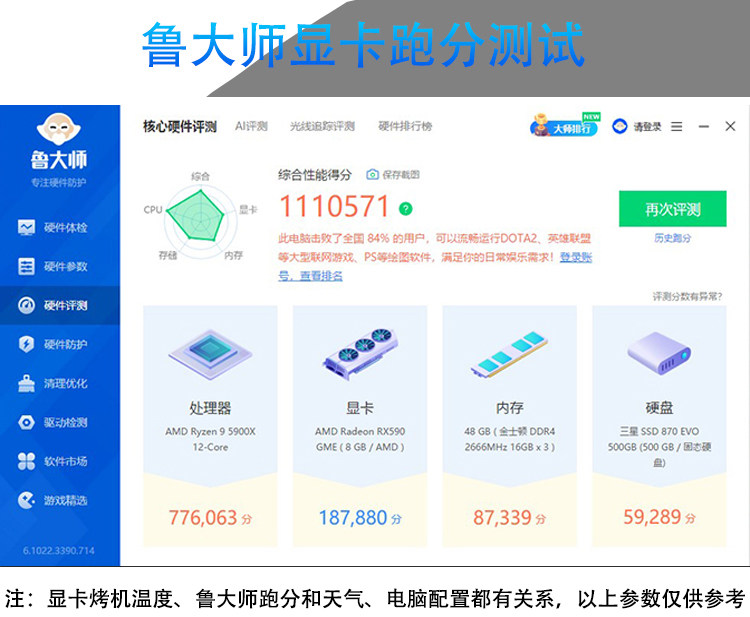Viewport: 750px width, 617px height.
Task: Click 请登录 to sign in
Action: click(647, 127)
